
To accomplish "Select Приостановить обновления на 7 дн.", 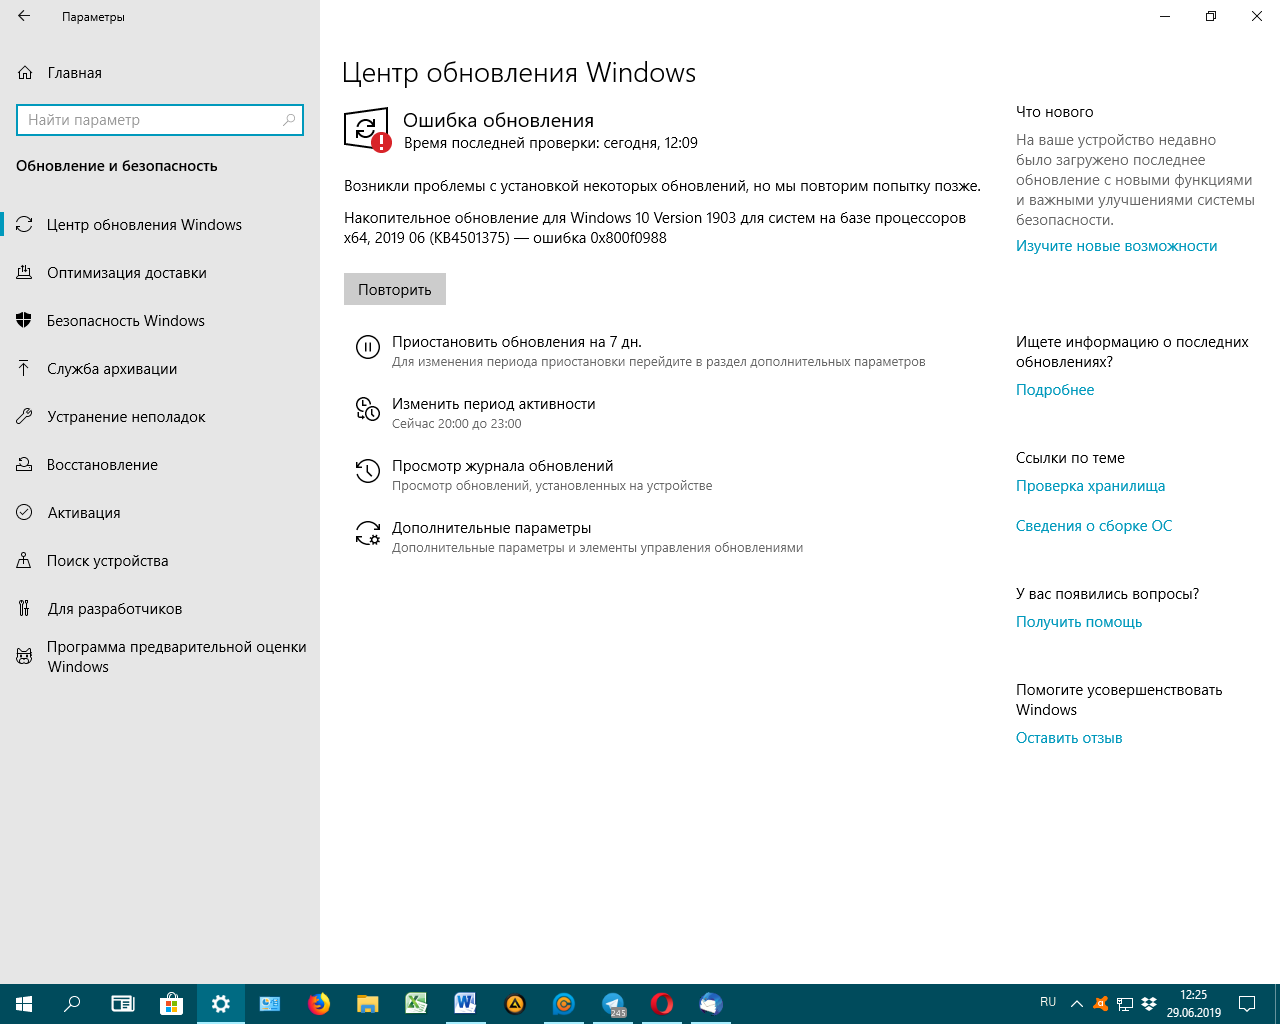I will 517,342.
